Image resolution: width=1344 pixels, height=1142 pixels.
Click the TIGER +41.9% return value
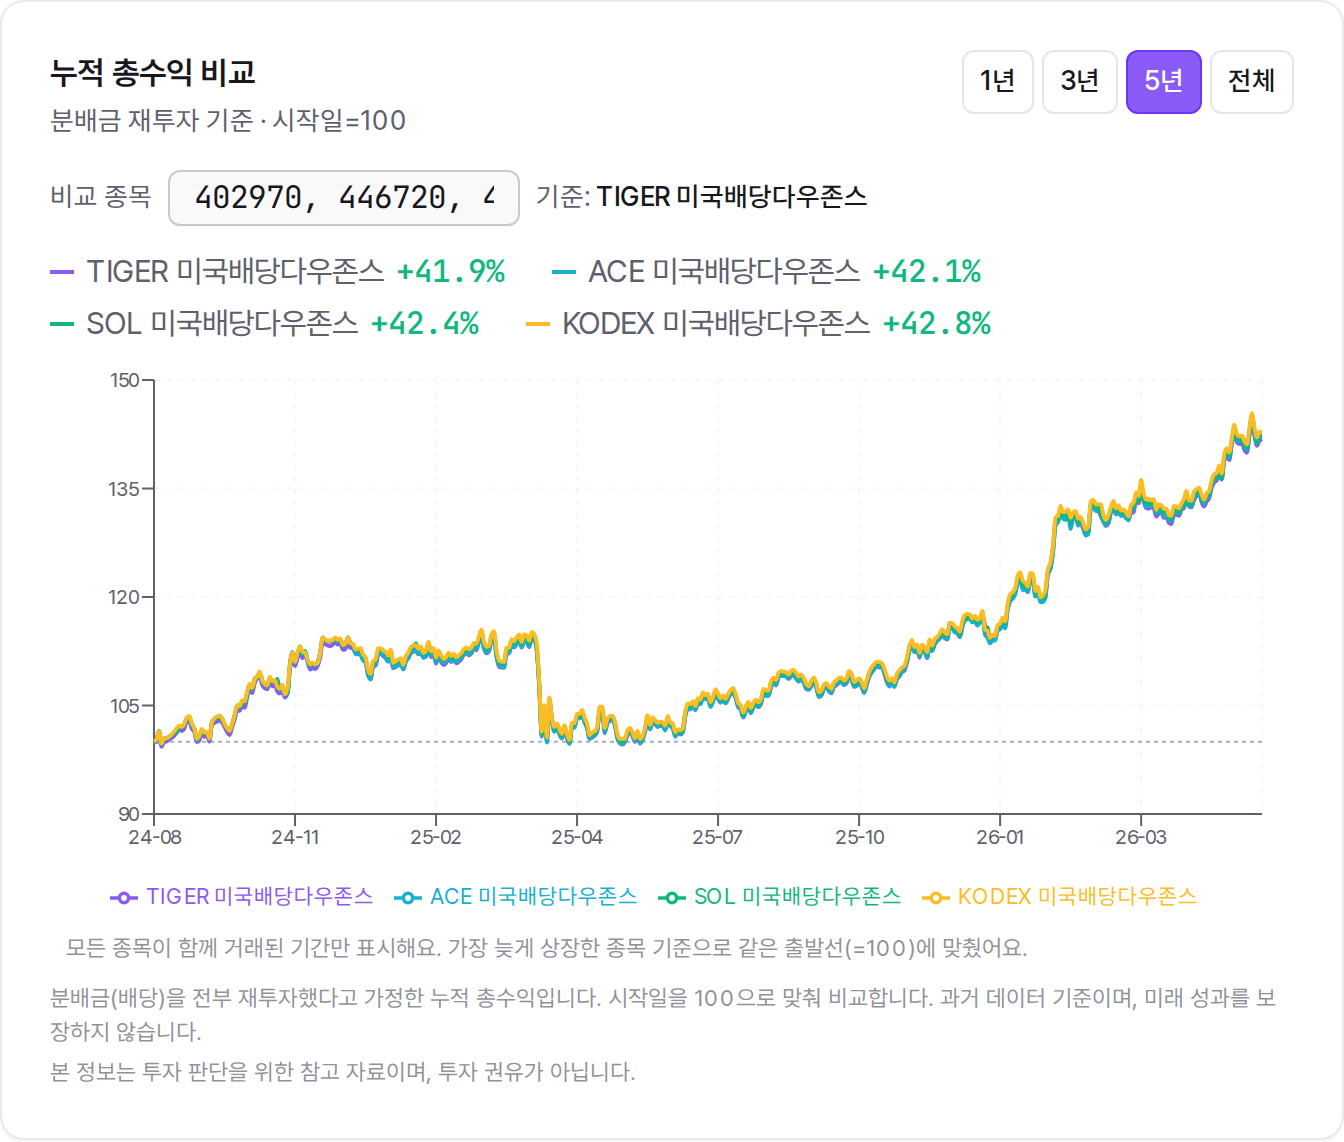point(451,272)
